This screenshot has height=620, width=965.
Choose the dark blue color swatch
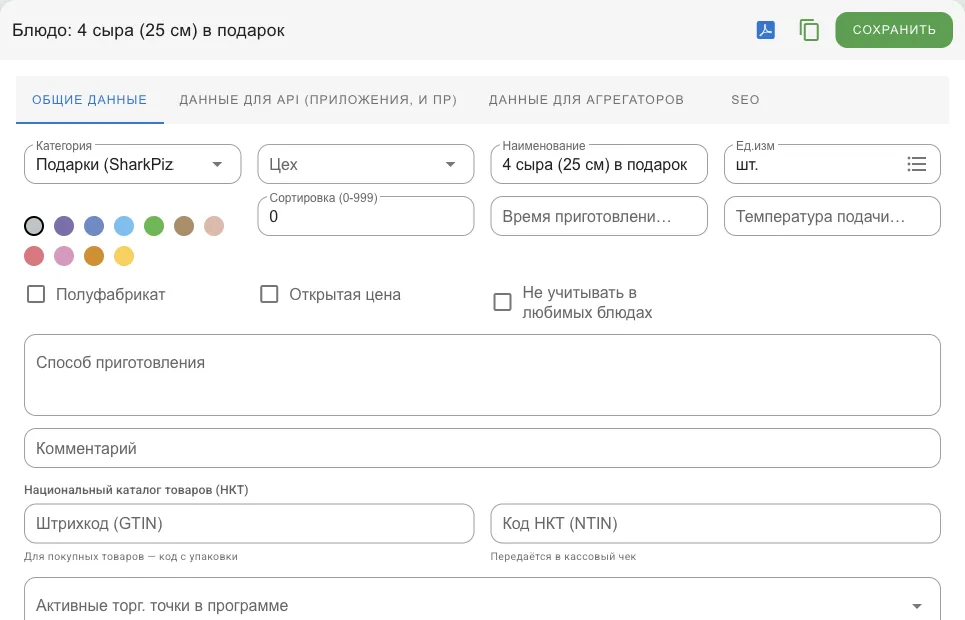94,226
